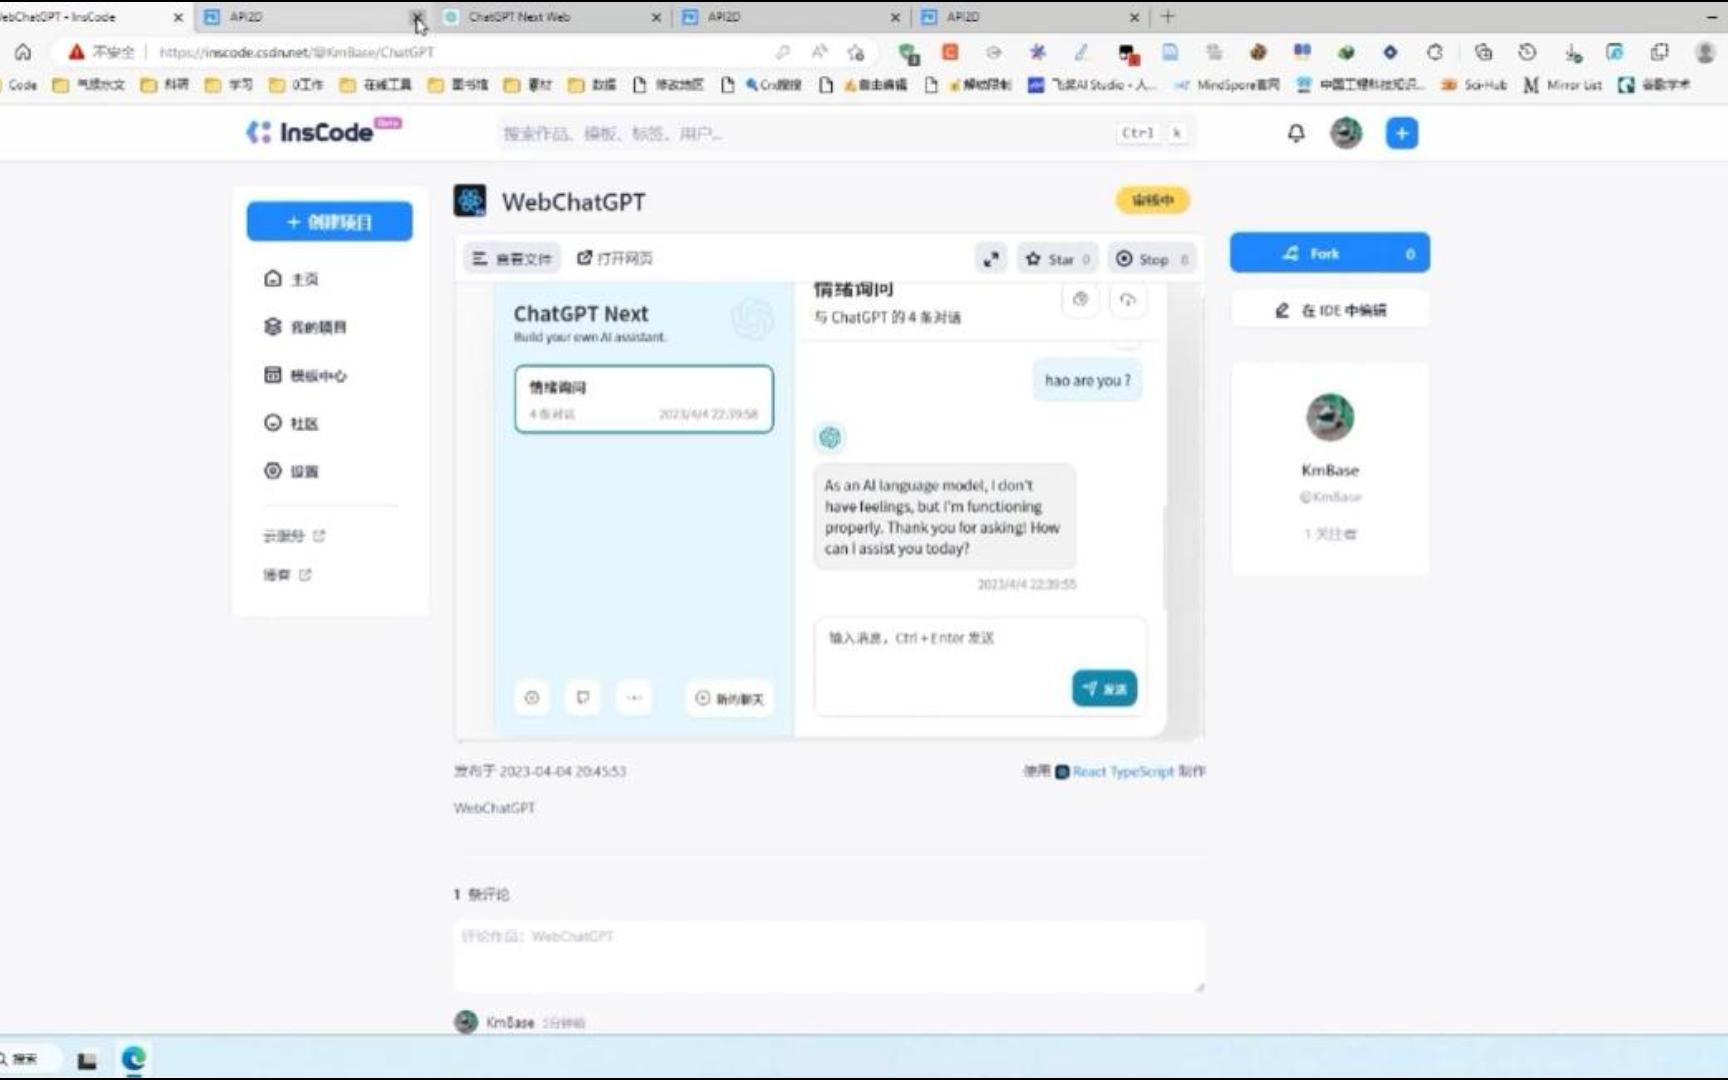Click the not secure warning icon

76,52
